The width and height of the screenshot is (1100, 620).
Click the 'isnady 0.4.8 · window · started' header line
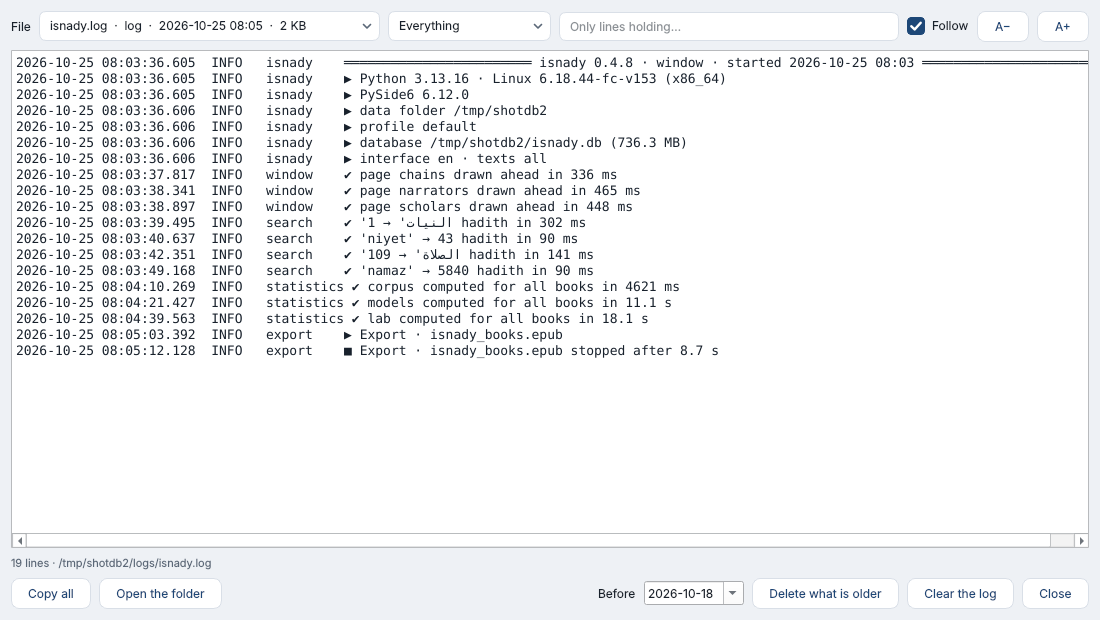point(551,62)
